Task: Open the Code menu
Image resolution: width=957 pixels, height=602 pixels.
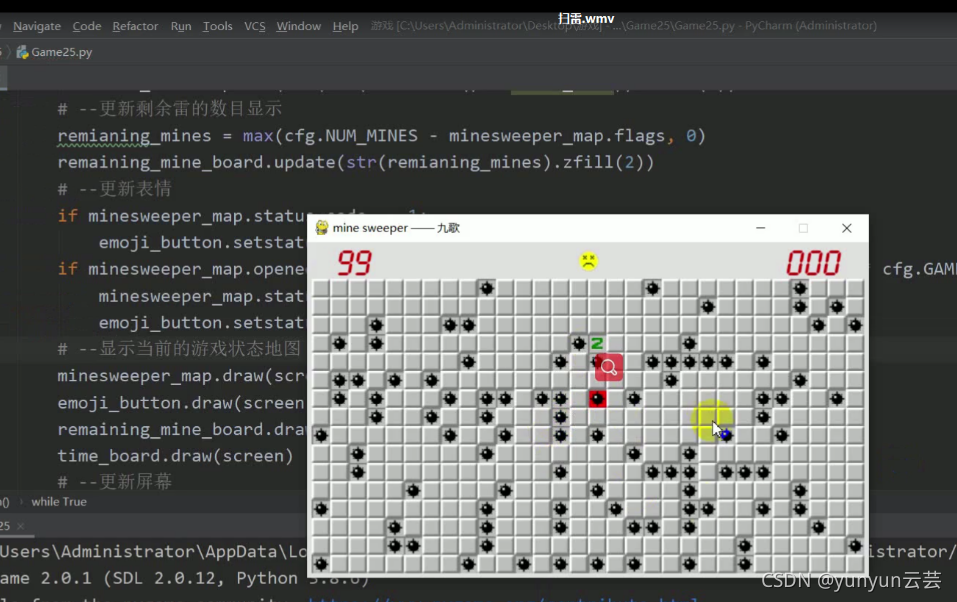Action: (87, 26)
